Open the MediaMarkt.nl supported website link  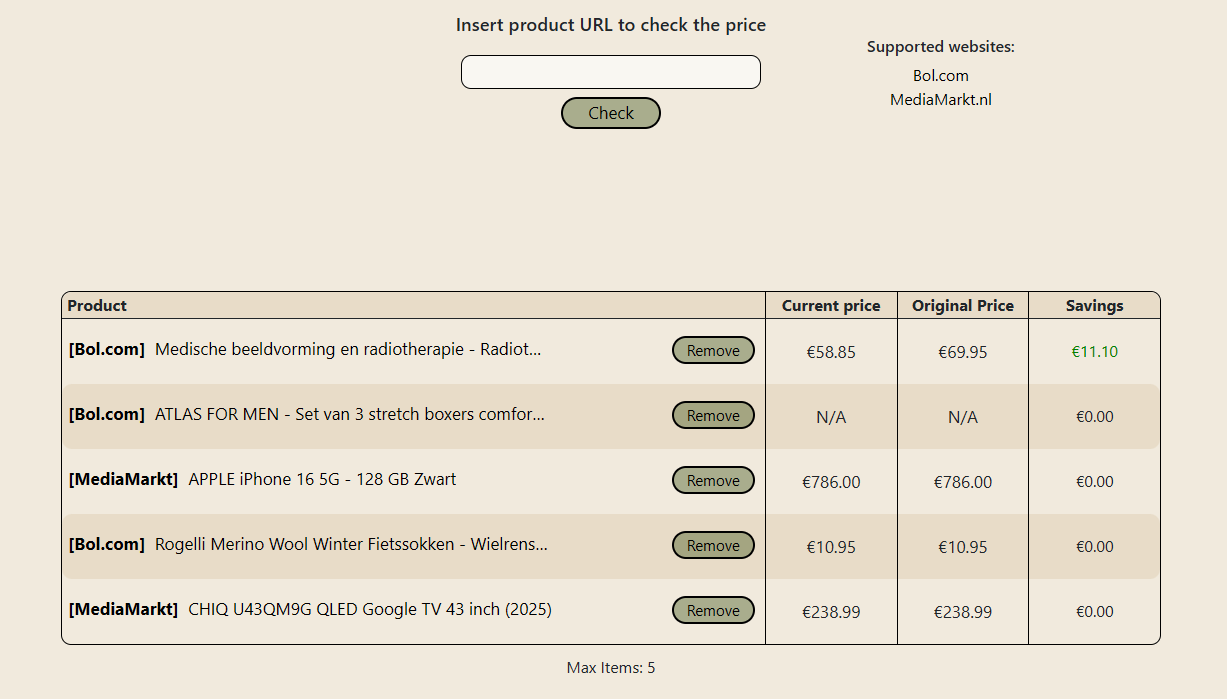coord(940,99)
